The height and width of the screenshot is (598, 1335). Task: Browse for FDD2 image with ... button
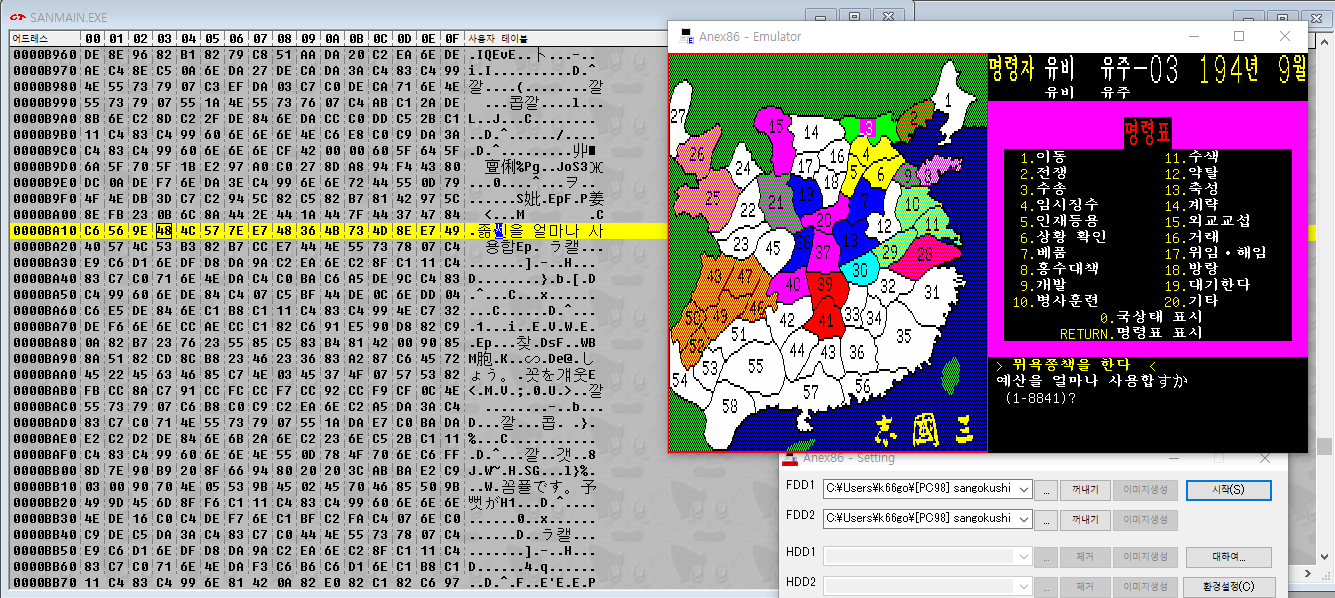tap(1045, 520)
